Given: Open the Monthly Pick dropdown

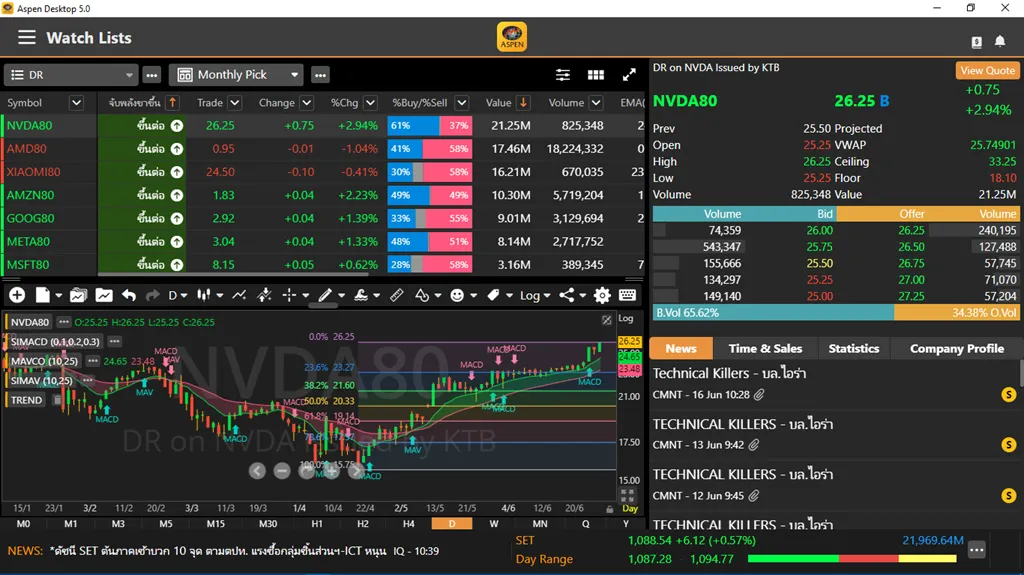Looking at the screenshot, I should (x=236, y=75).
